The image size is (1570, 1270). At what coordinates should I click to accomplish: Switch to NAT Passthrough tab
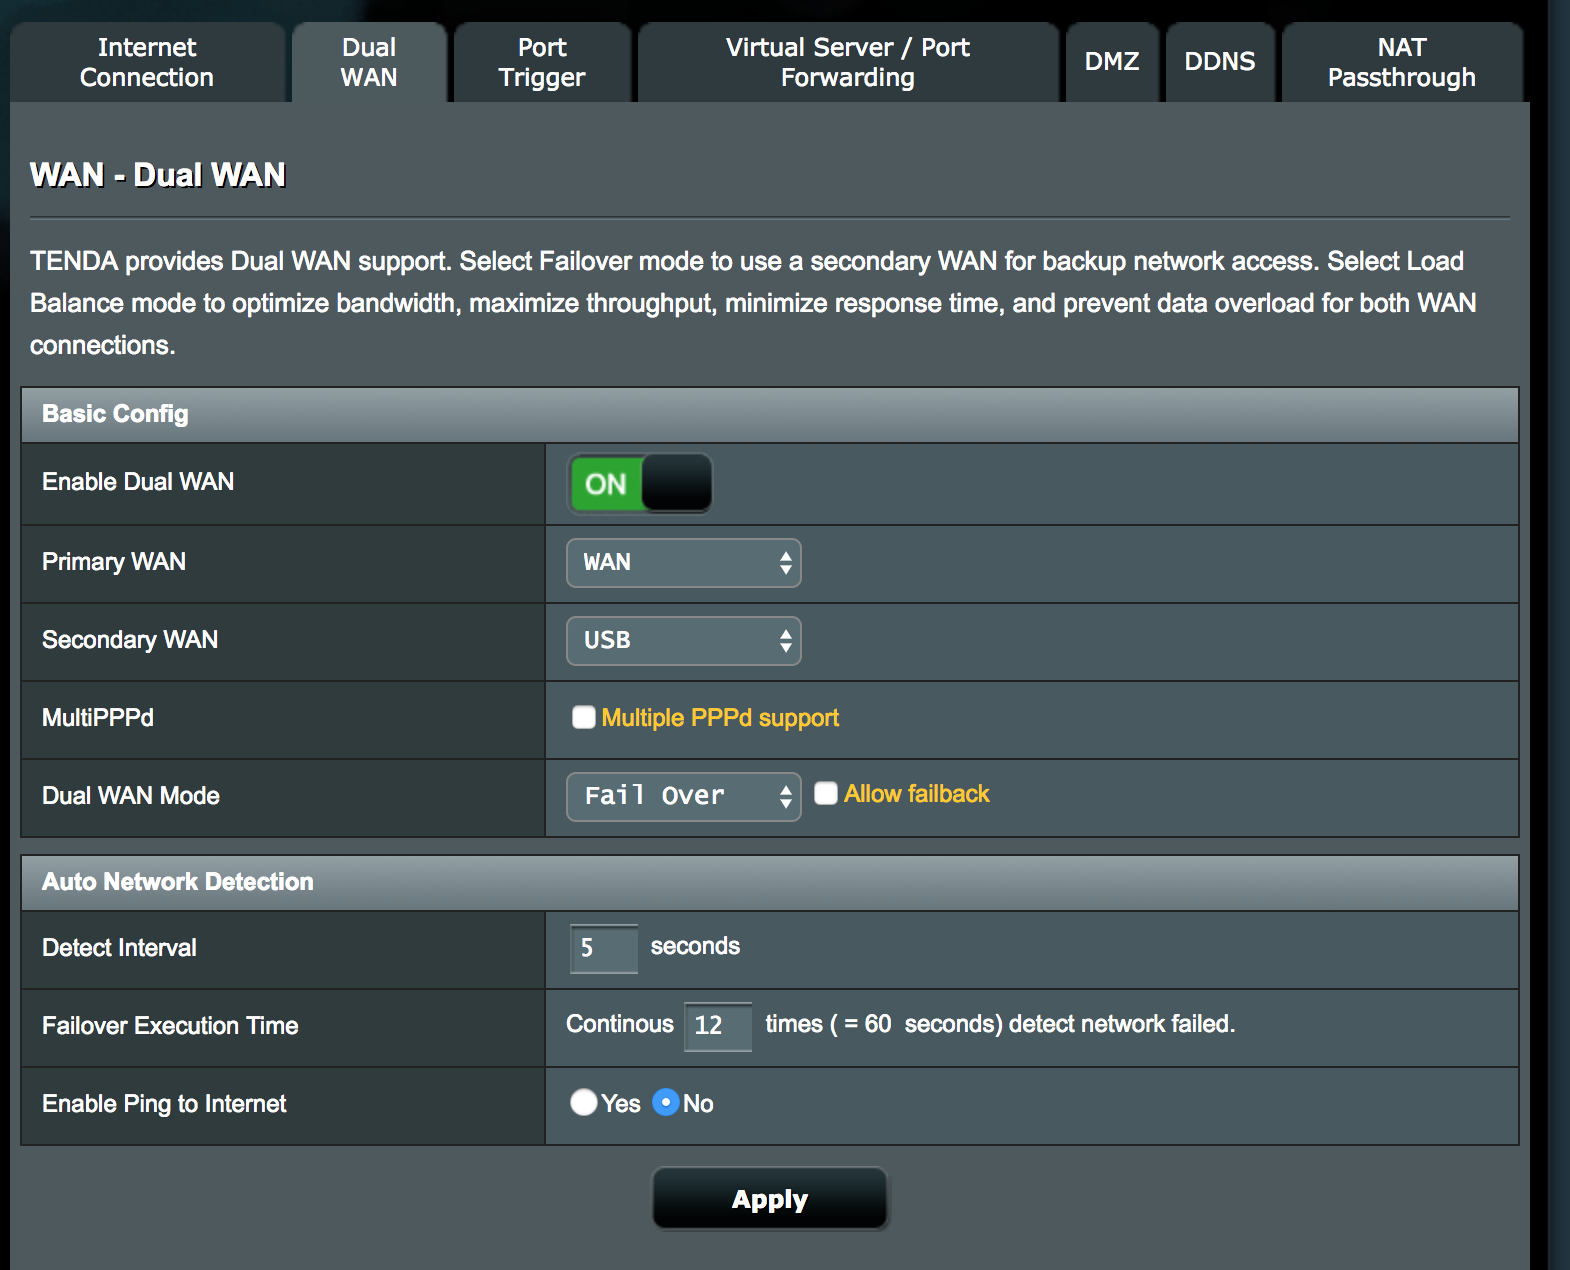tap(1401, 62)
